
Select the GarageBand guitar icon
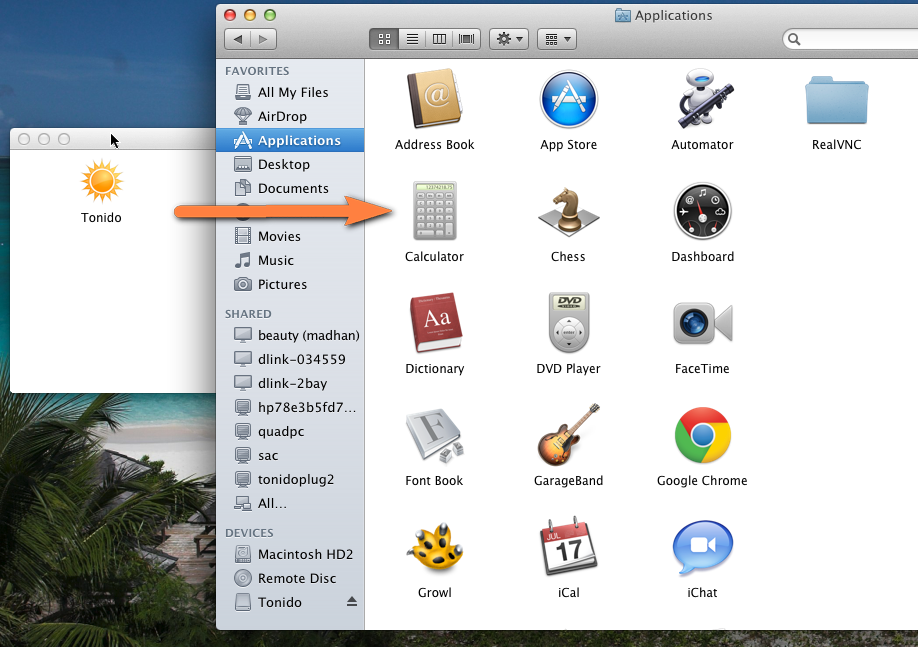568,434
